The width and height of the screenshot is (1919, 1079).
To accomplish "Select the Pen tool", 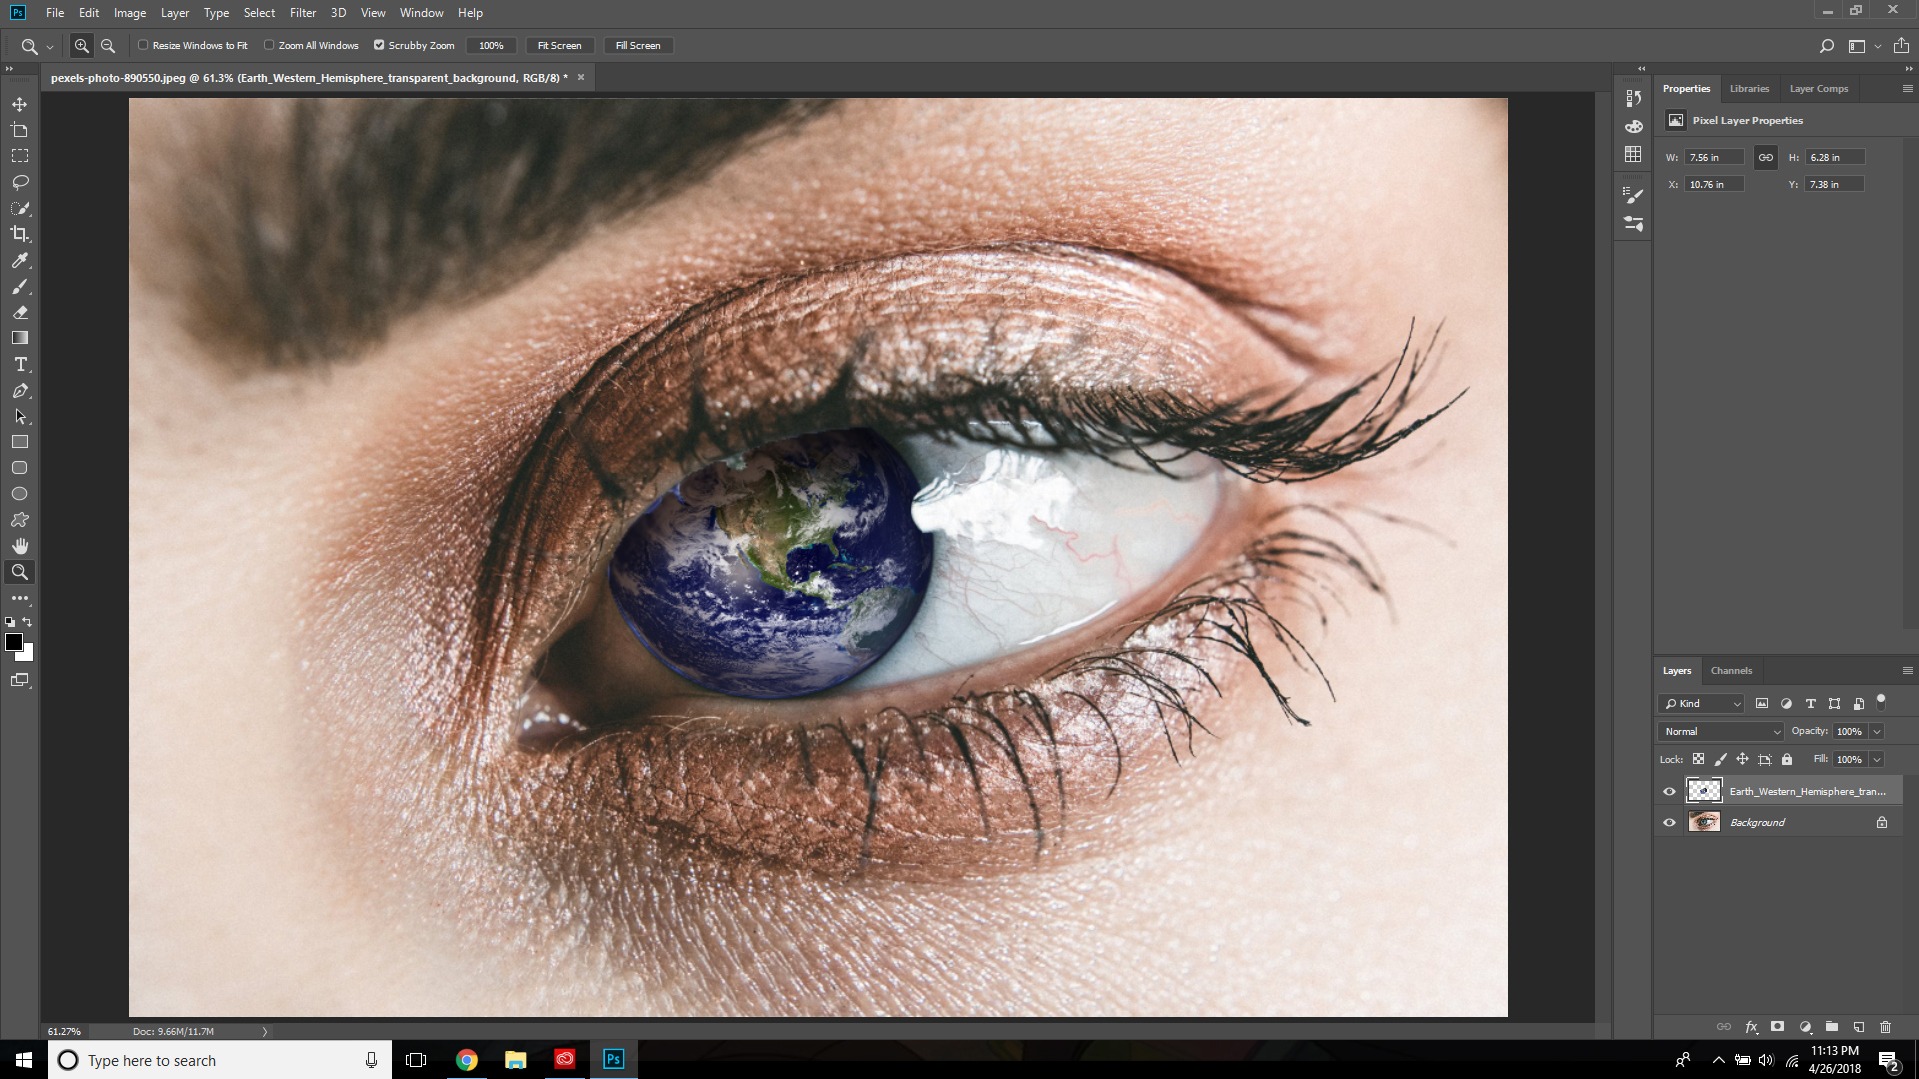I will pyautogui.click(x=20, y=390).
